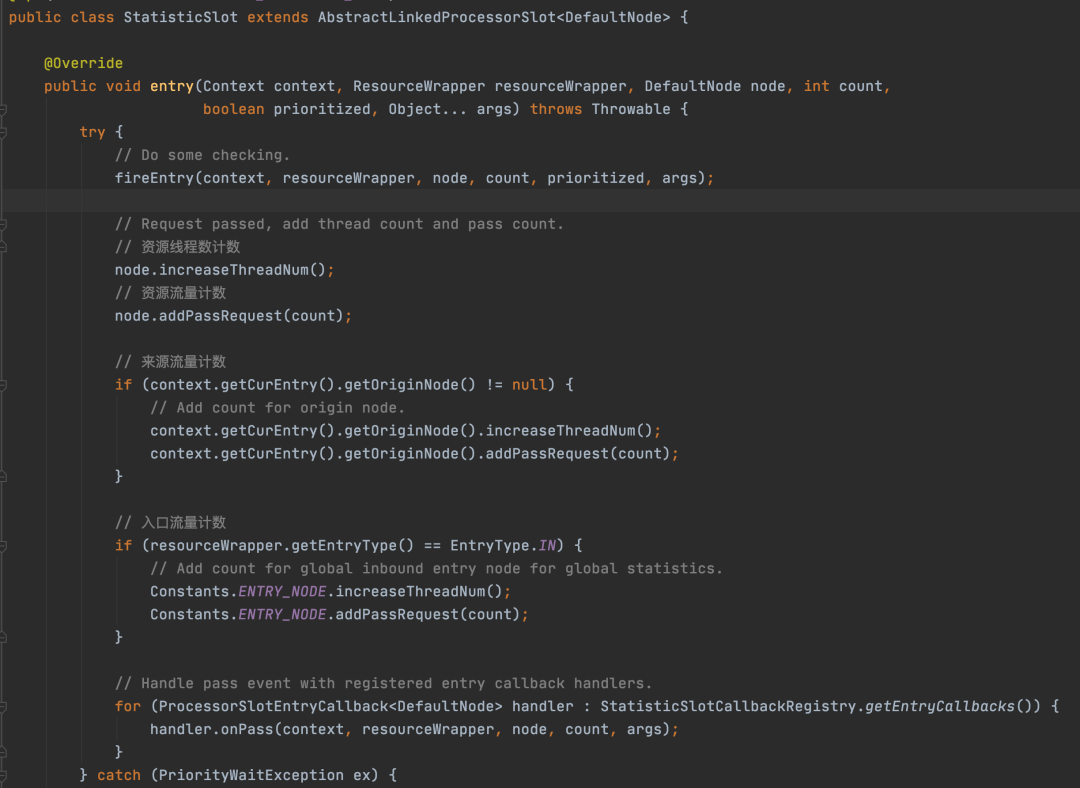Click node.increaseThreadNum() call
Viewport: 1080px width, 788px height.
[225, 270]
